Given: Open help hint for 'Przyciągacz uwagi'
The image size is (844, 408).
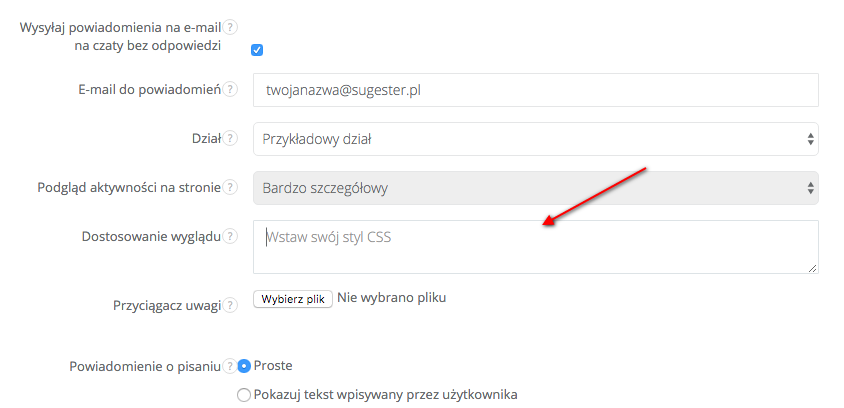Looking at the screenshot, I should [x=231, y=306].
